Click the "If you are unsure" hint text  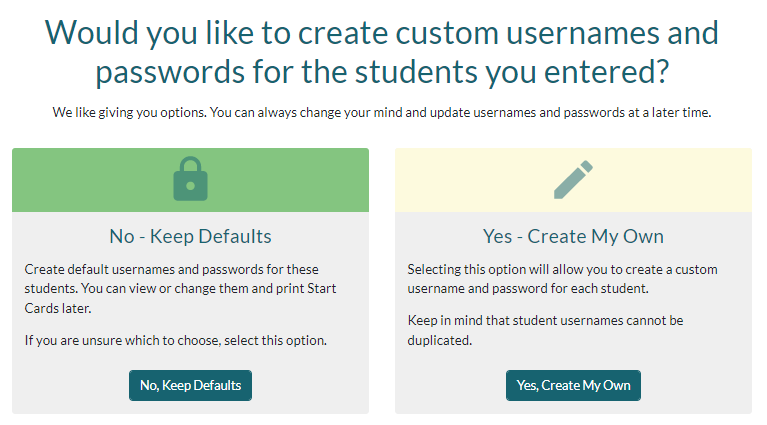[x=176, y=341]
